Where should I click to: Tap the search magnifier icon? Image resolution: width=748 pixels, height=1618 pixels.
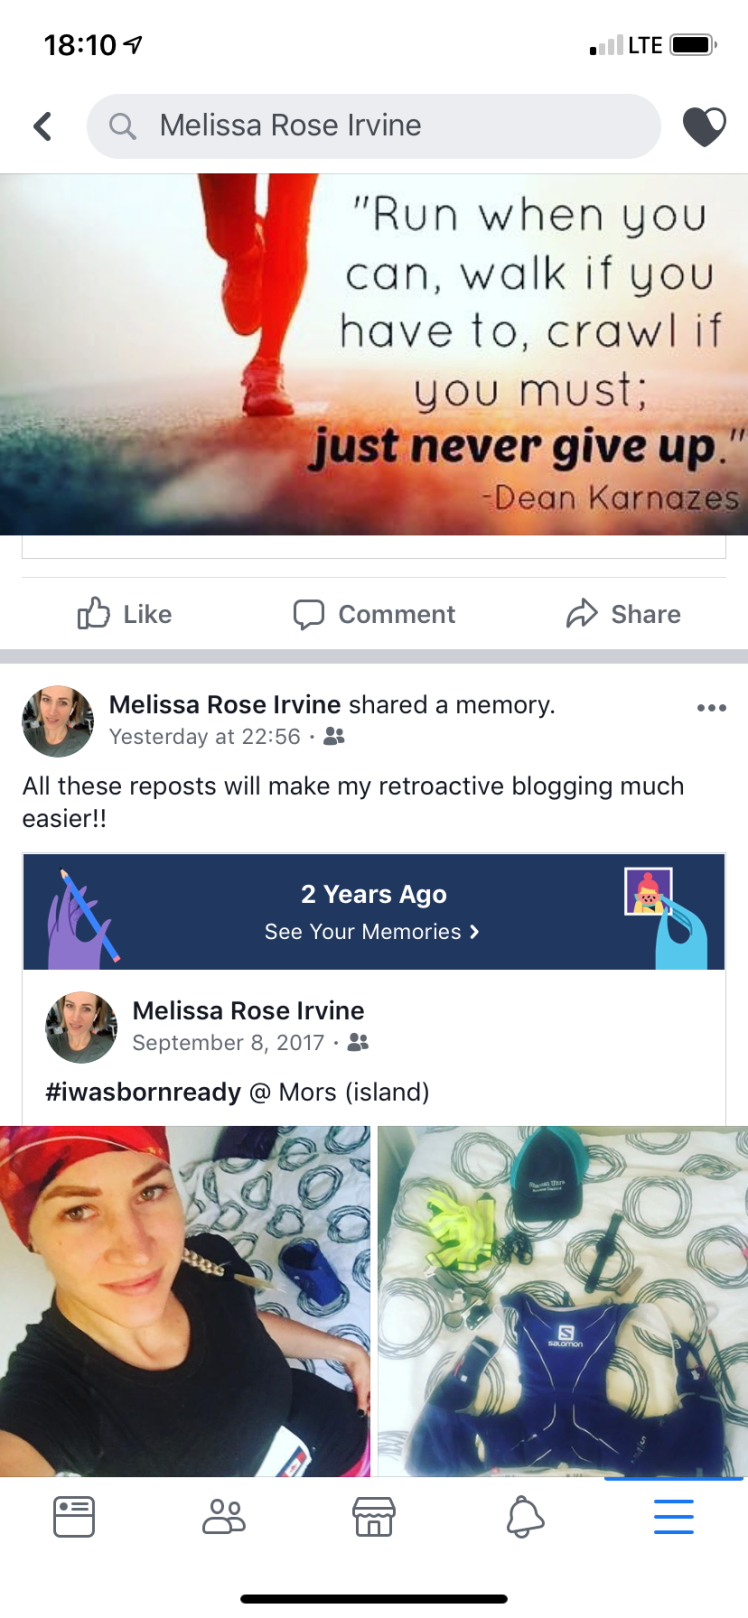(x=122, y=126)
